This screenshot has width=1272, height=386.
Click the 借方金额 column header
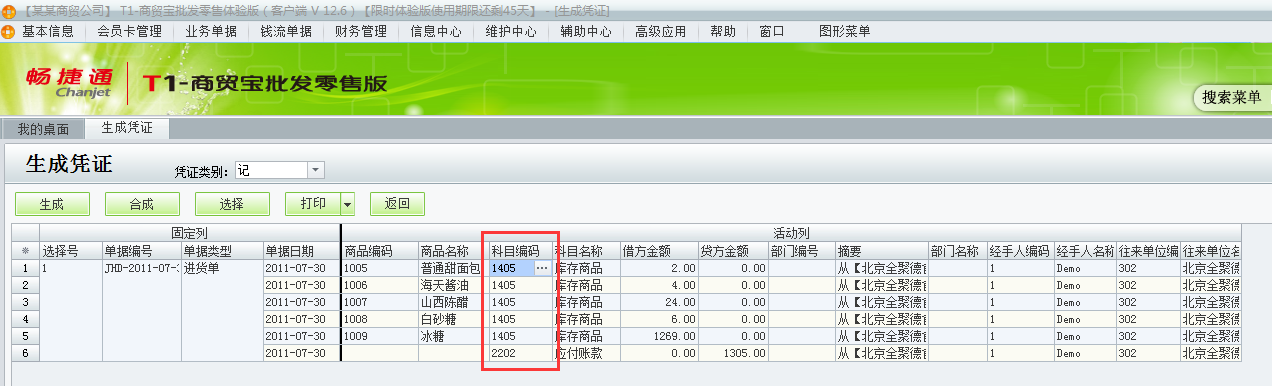pos(659,250)
